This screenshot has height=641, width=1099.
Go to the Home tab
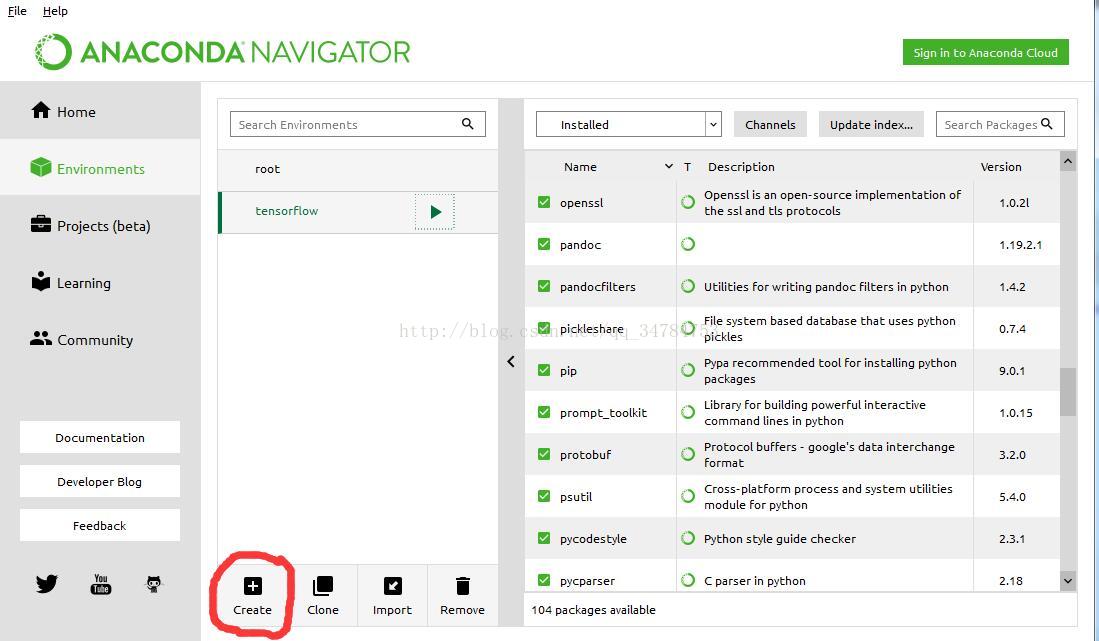point(100,111)
